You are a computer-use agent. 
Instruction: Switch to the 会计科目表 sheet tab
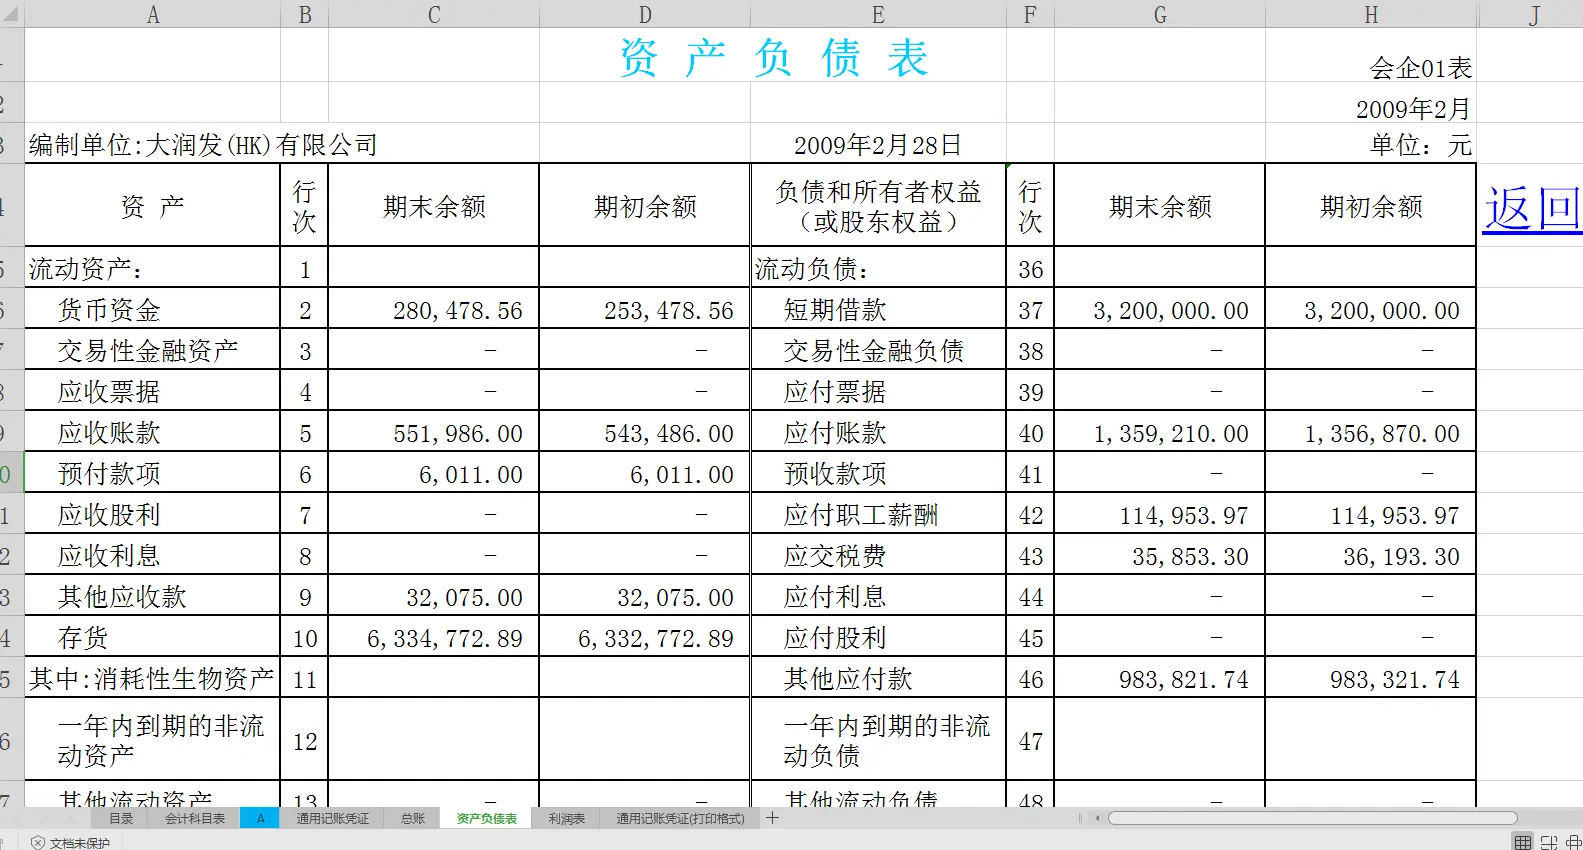(195, 818)
